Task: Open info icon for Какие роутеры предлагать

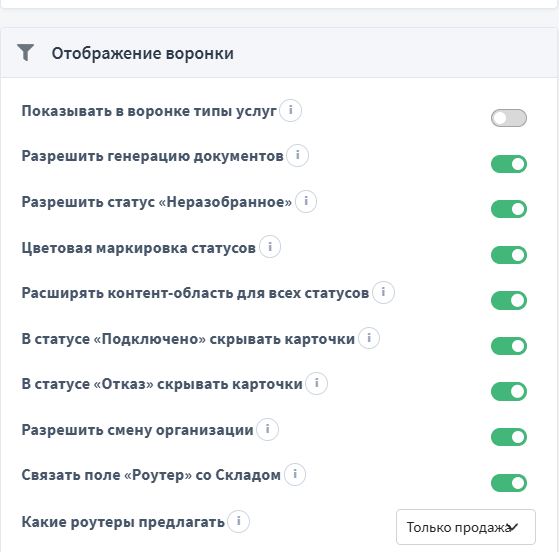Action: point(239,522)
